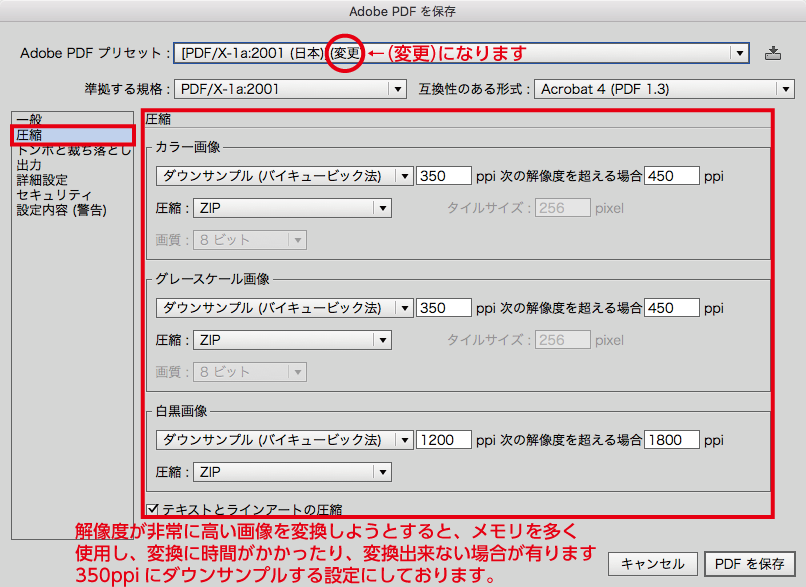Click the PDF を保存 button

coord(749,564)
